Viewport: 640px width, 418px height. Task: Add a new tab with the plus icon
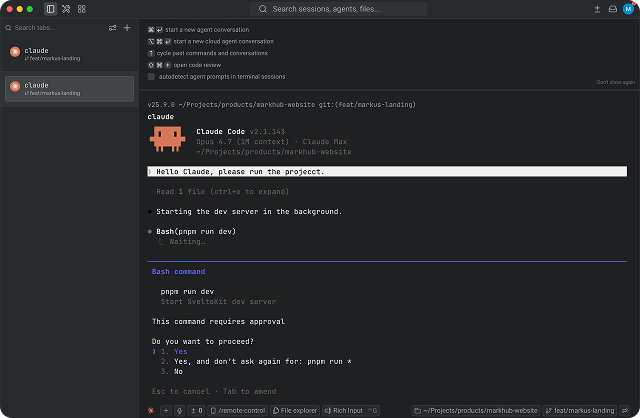(x=127, y=28)
